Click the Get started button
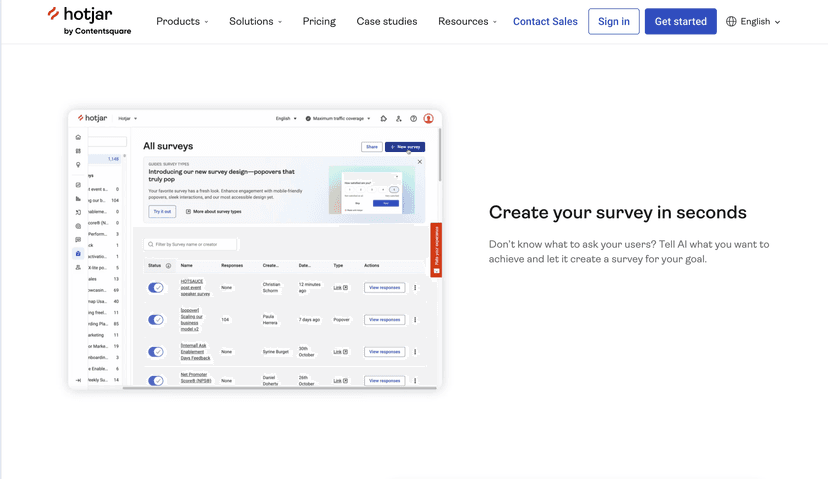The height and width of the screenshot is (479, 828). click(x=680, y=22)
